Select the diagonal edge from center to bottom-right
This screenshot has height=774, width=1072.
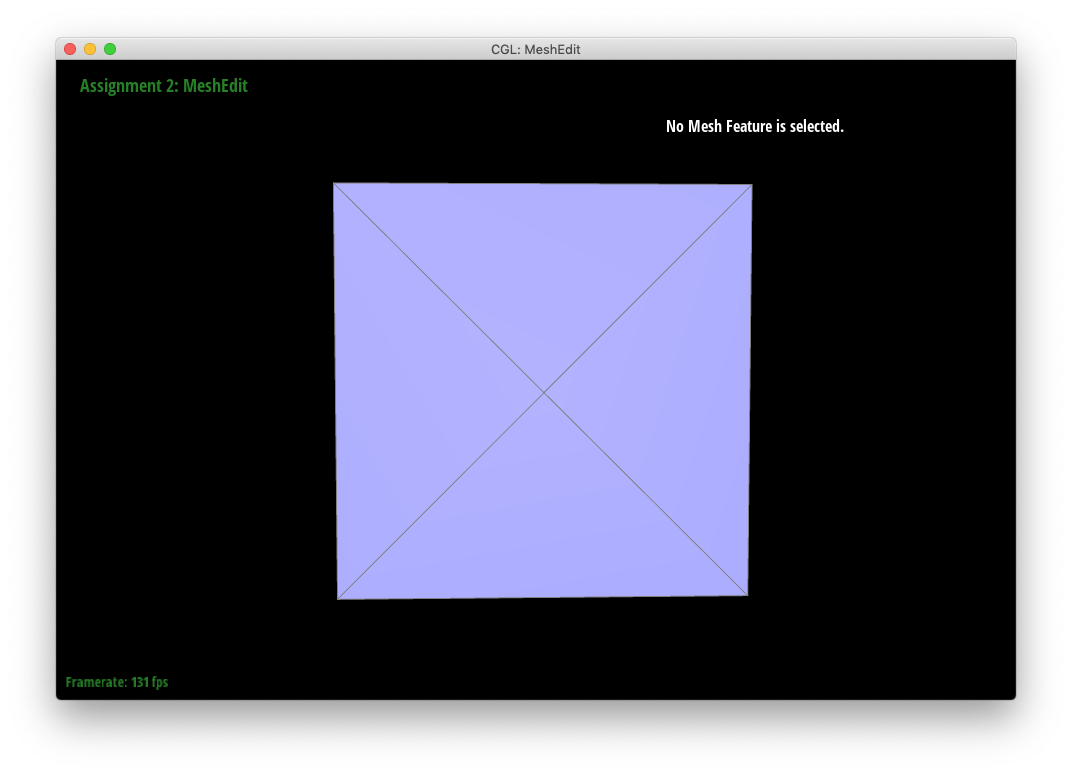[646, 494]
